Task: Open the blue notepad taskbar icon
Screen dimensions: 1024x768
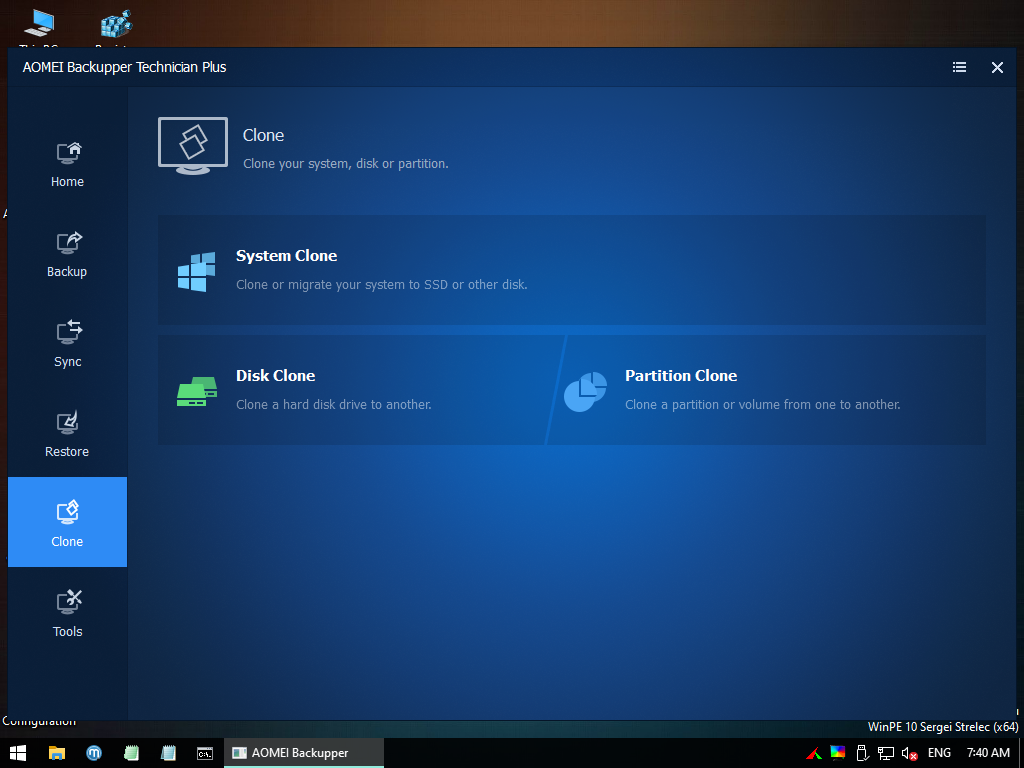Action: (168, 753)
